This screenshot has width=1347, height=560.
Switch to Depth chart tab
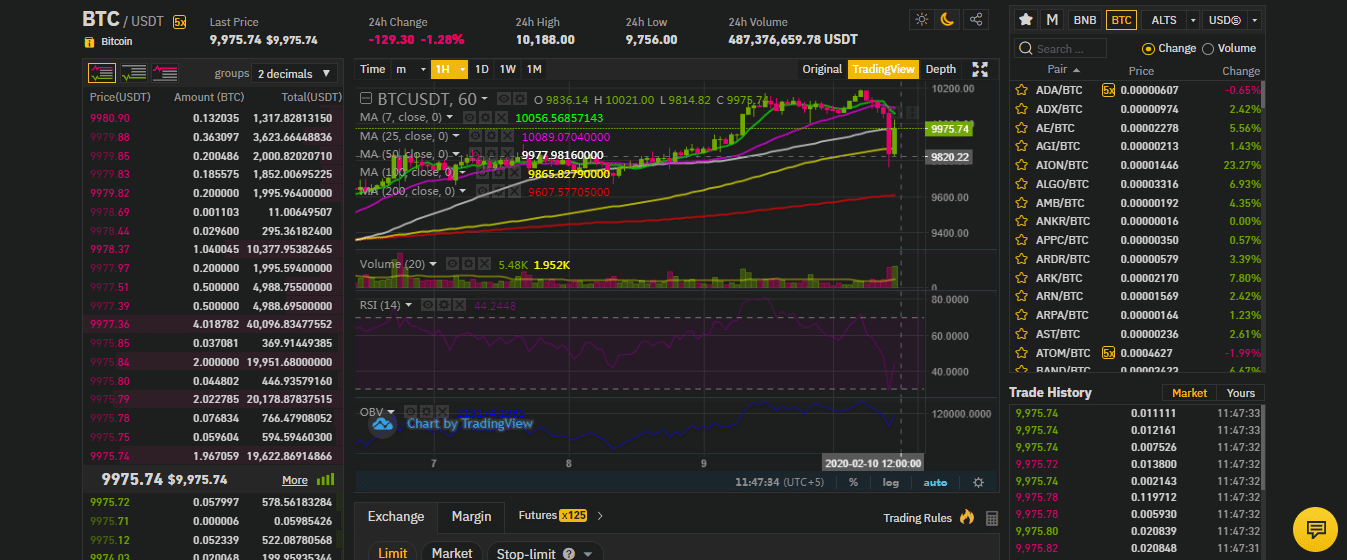940,69
